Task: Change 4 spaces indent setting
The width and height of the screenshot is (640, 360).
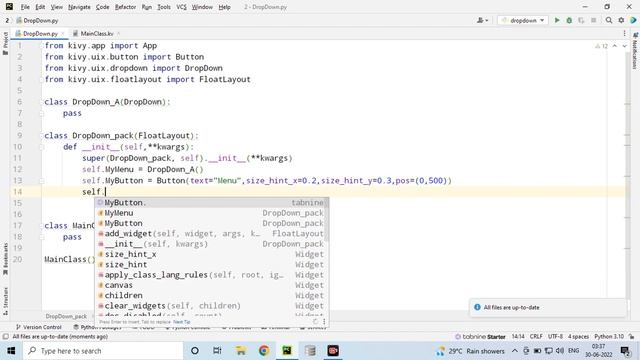Action: [x=578, y=337]
